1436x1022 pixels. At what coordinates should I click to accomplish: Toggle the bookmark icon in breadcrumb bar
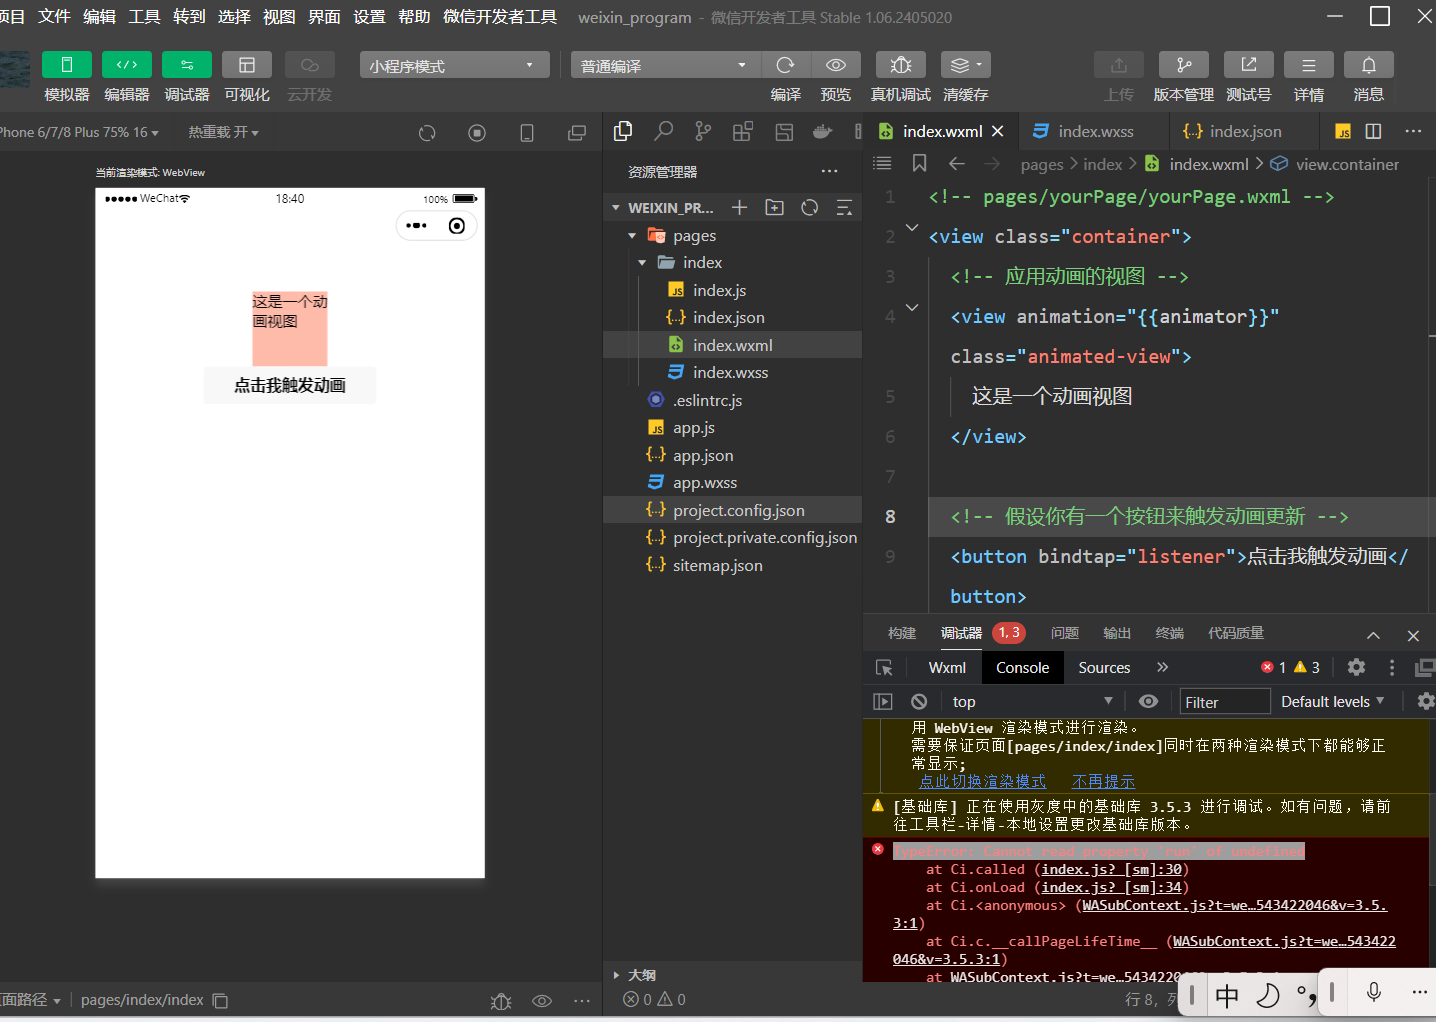point(920,163)
